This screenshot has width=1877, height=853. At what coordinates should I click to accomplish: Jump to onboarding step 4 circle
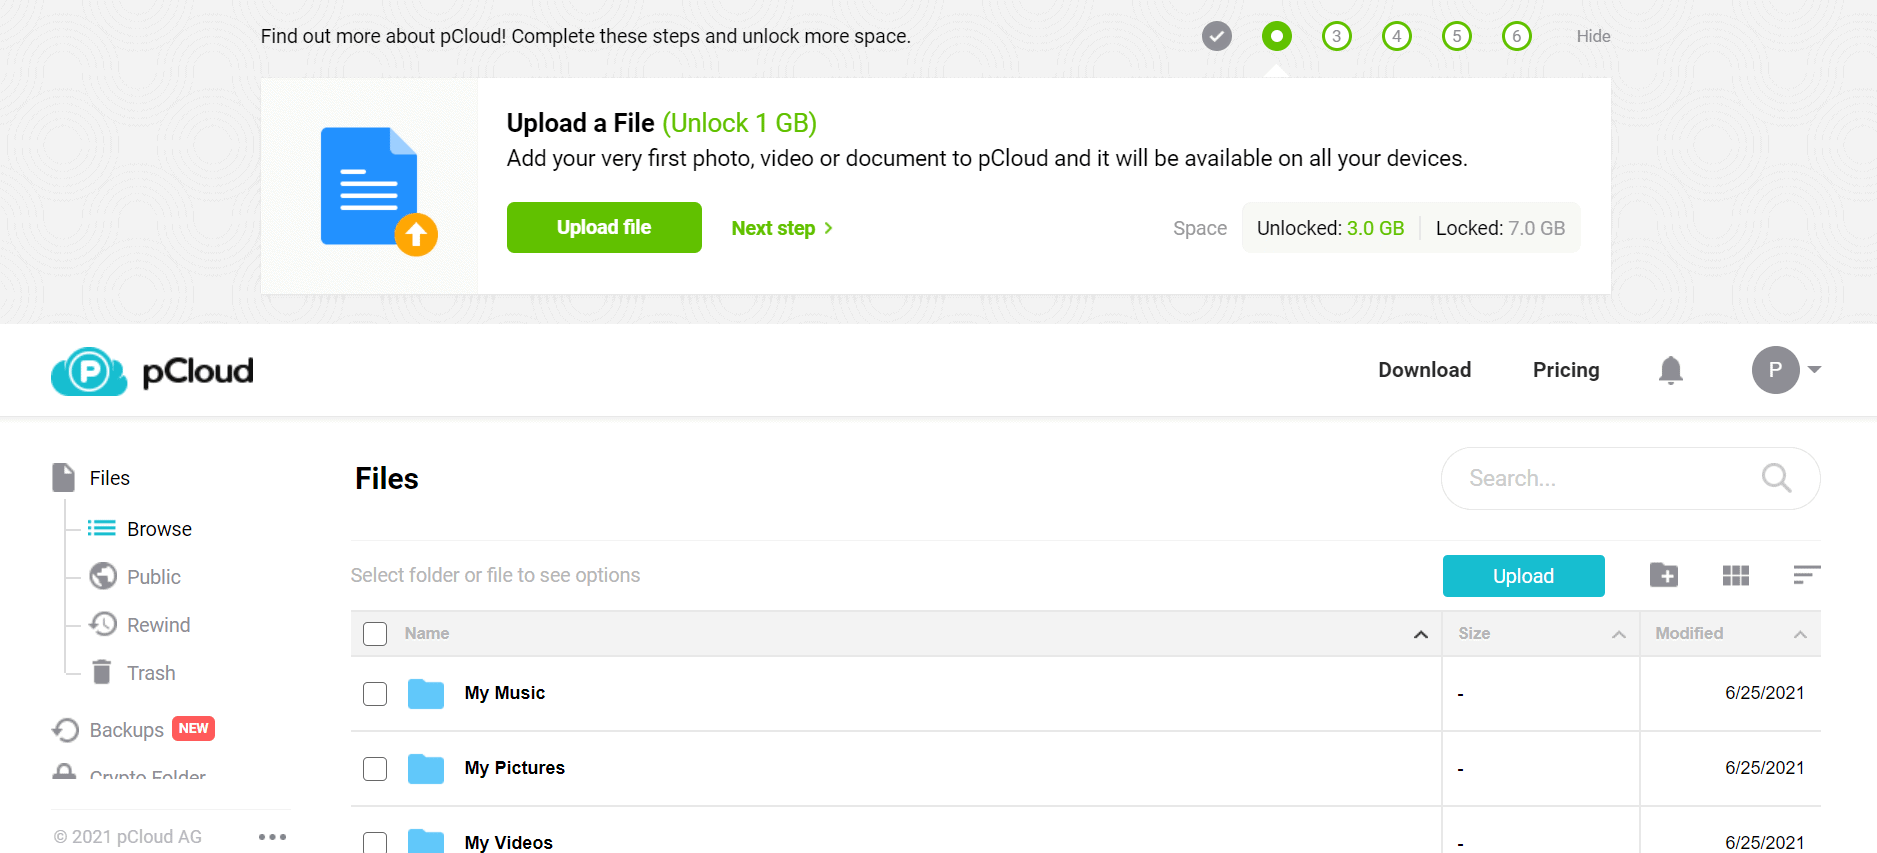point(1396,36)
